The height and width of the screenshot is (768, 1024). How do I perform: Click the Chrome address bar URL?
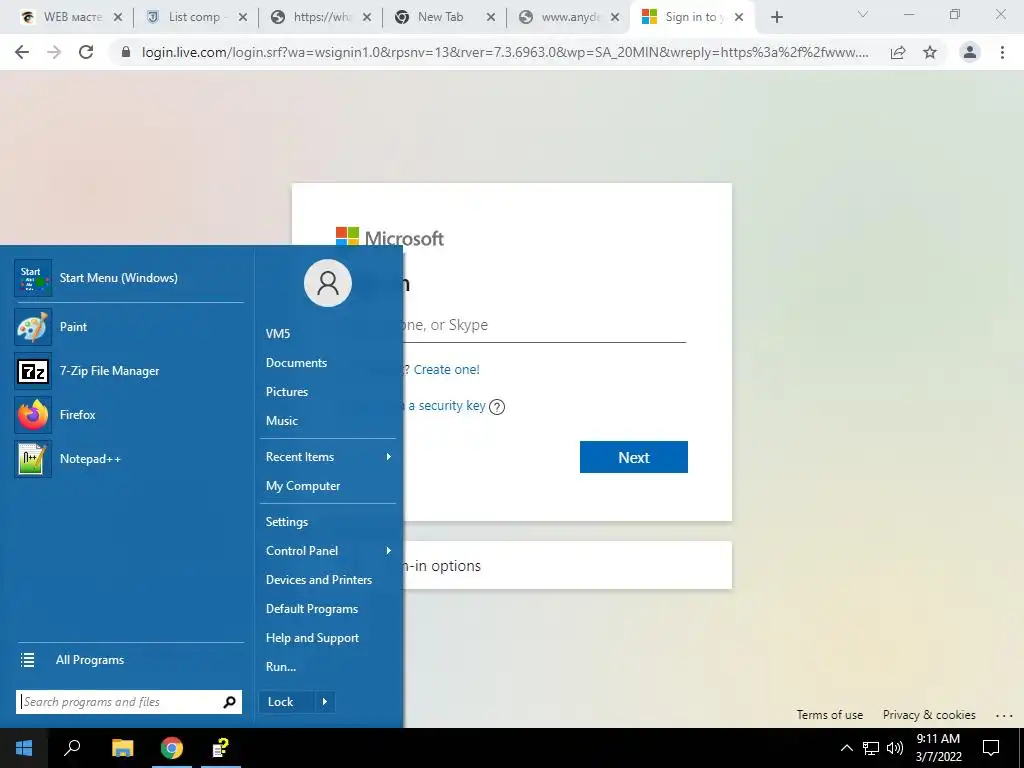[505, 52]
